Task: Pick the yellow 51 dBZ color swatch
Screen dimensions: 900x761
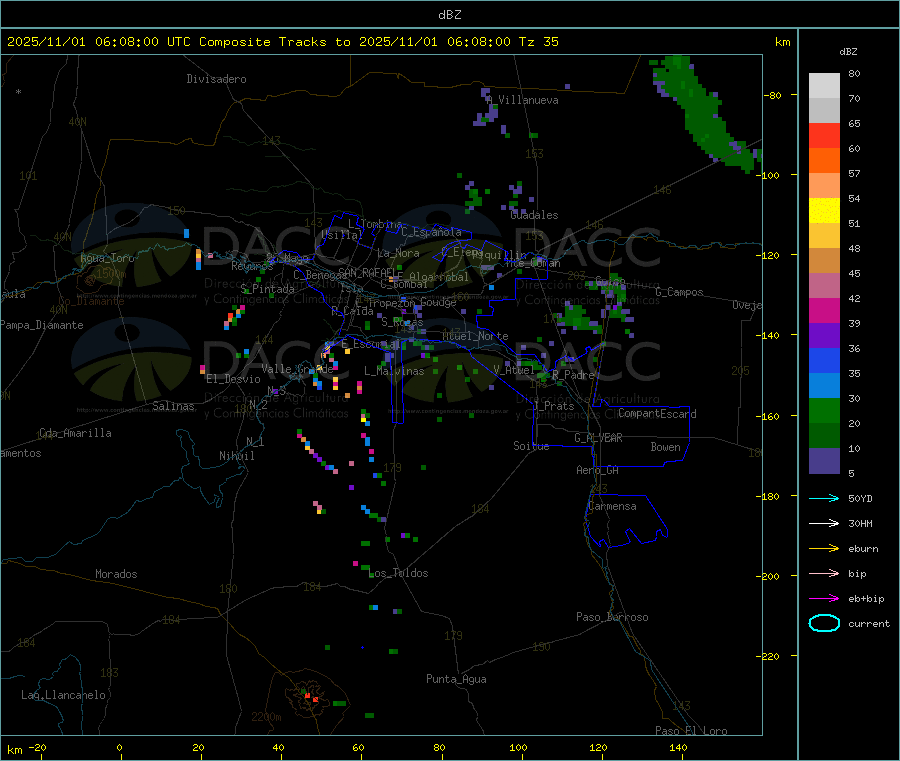Action: click(824, 211)
